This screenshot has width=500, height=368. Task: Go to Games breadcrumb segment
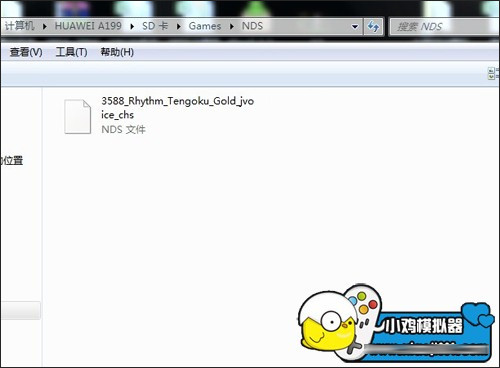[205, 26]
